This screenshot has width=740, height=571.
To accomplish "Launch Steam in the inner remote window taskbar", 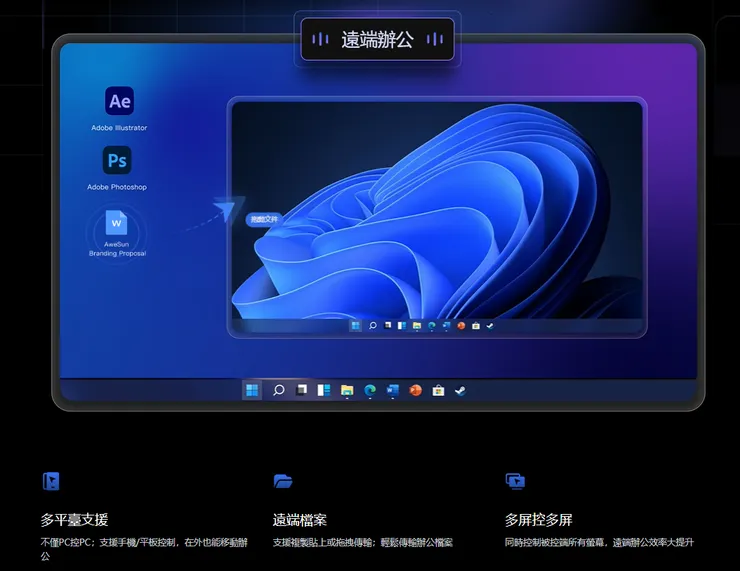I will pos(490,325).
